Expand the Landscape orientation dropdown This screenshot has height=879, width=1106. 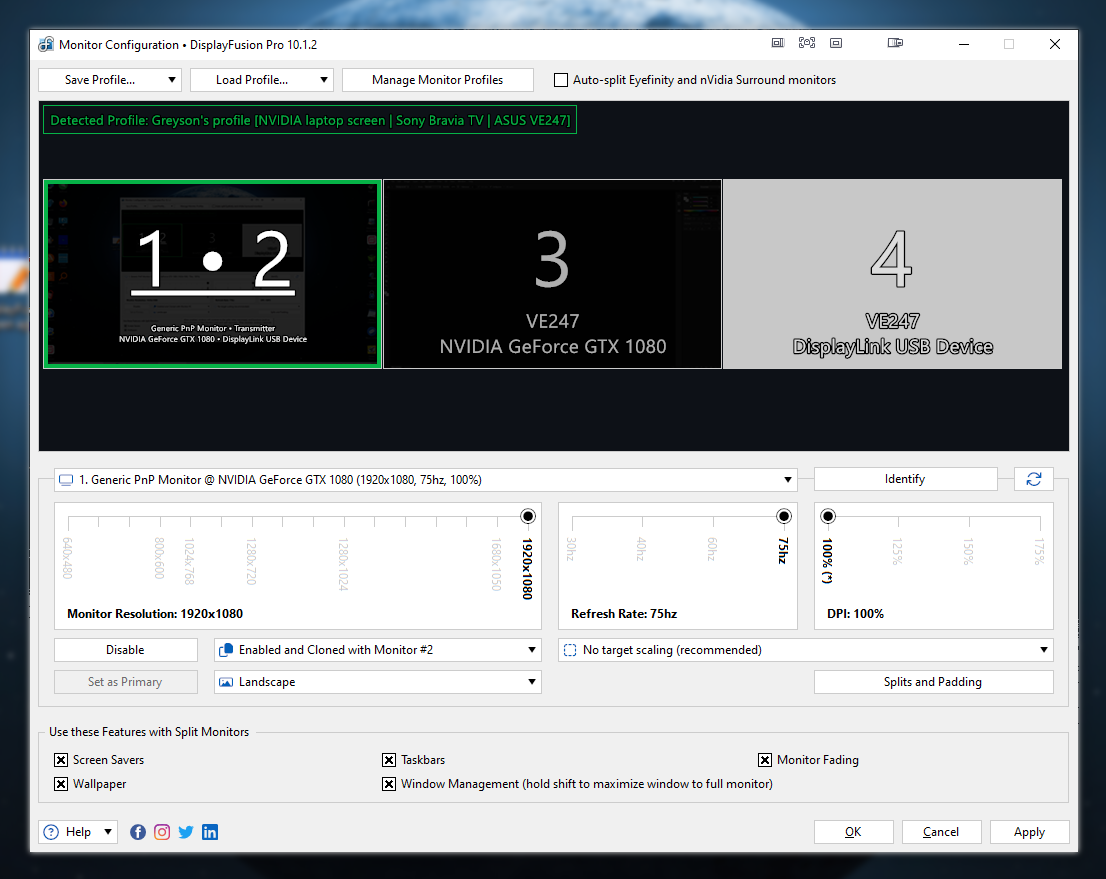coord(532,682)
